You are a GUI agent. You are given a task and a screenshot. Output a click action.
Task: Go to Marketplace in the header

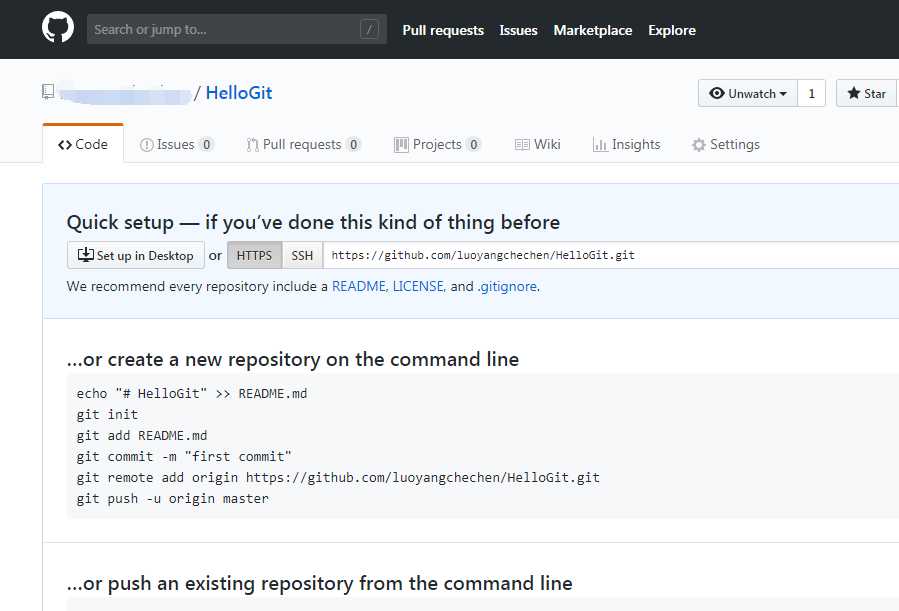coord(593,30)
